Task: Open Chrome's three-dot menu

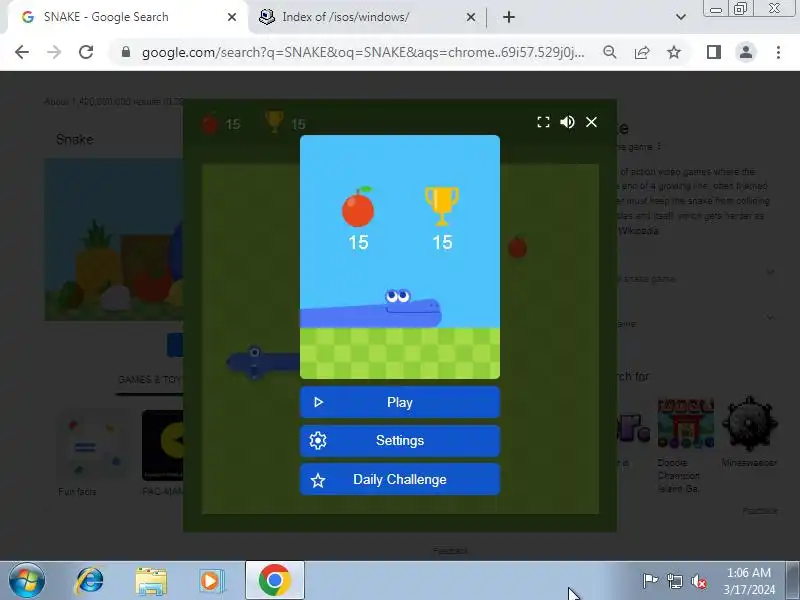Action: [778, 52]
